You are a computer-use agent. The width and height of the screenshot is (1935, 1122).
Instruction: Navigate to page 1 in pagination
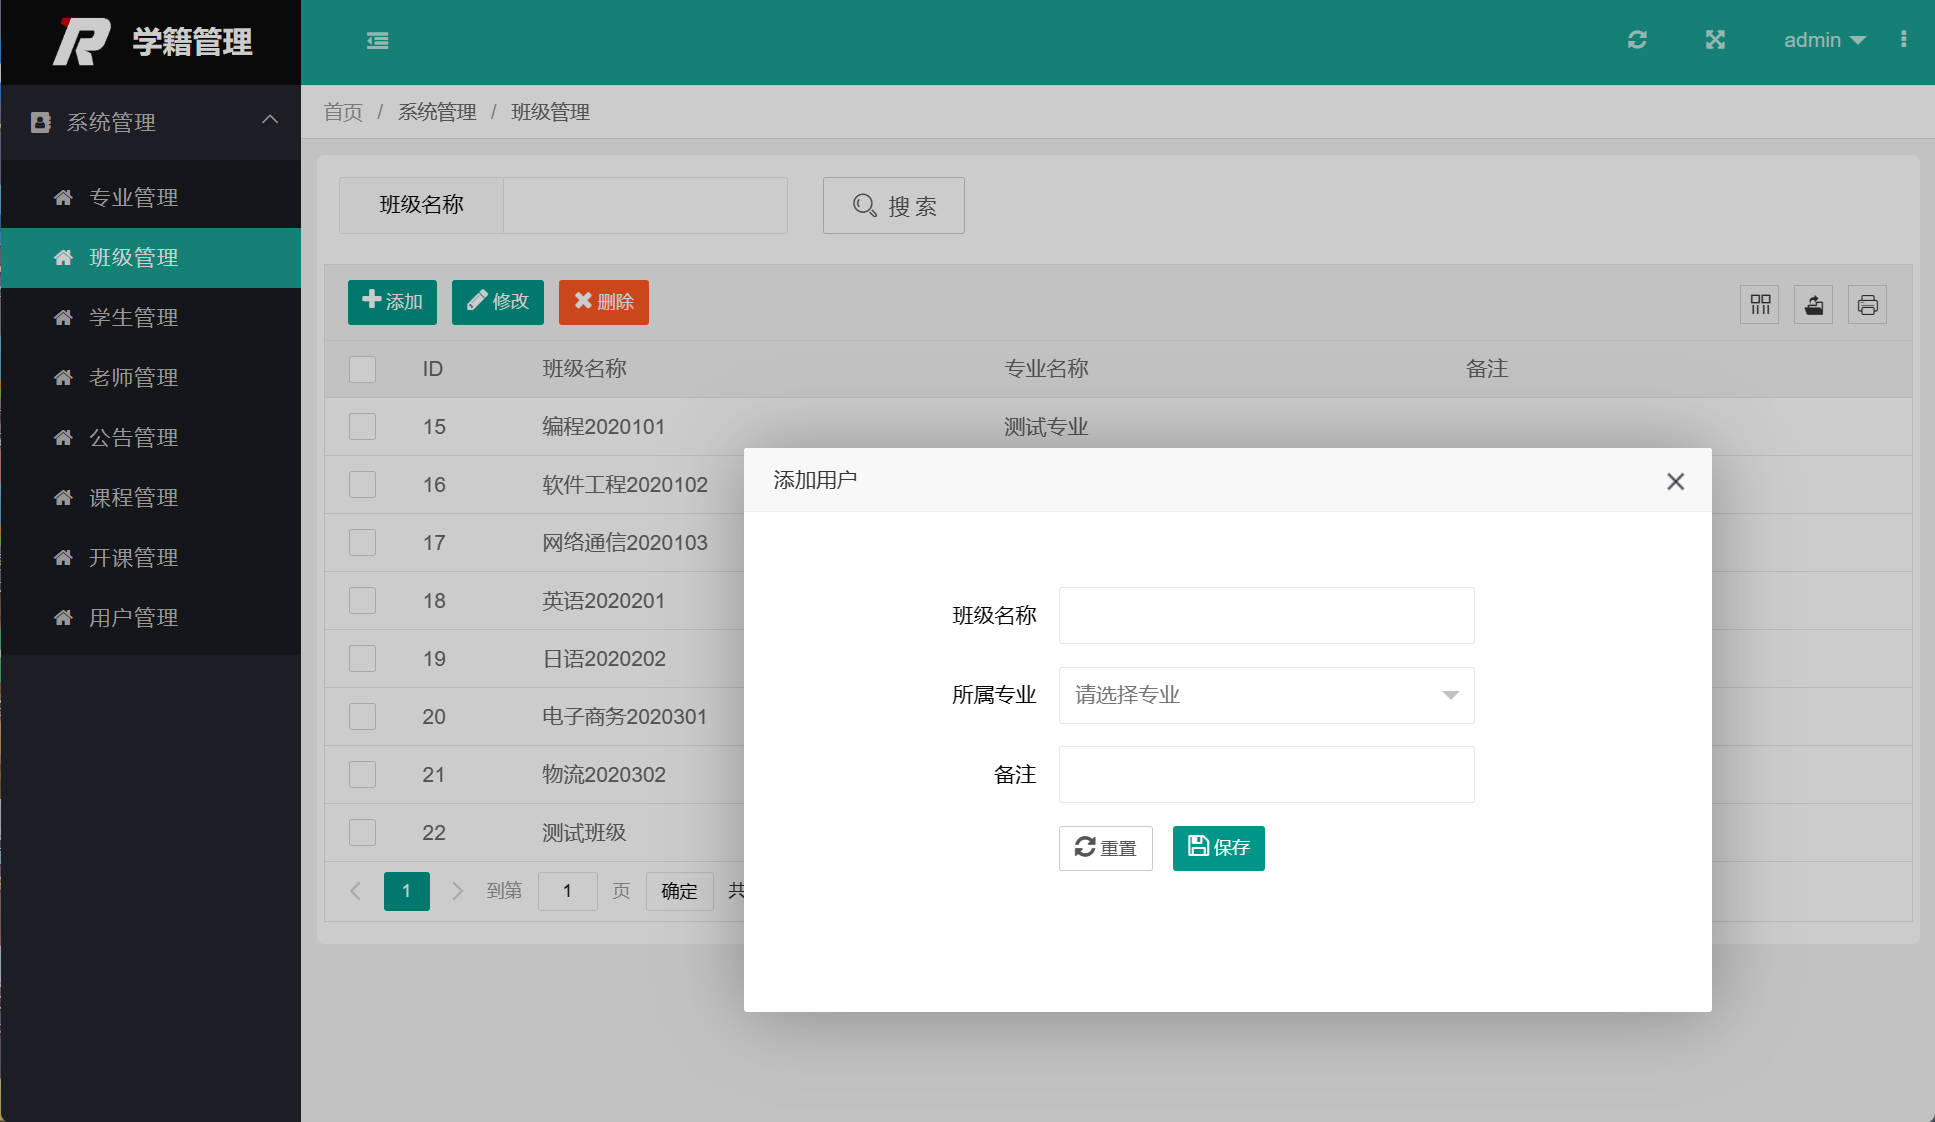pos(406,891)
